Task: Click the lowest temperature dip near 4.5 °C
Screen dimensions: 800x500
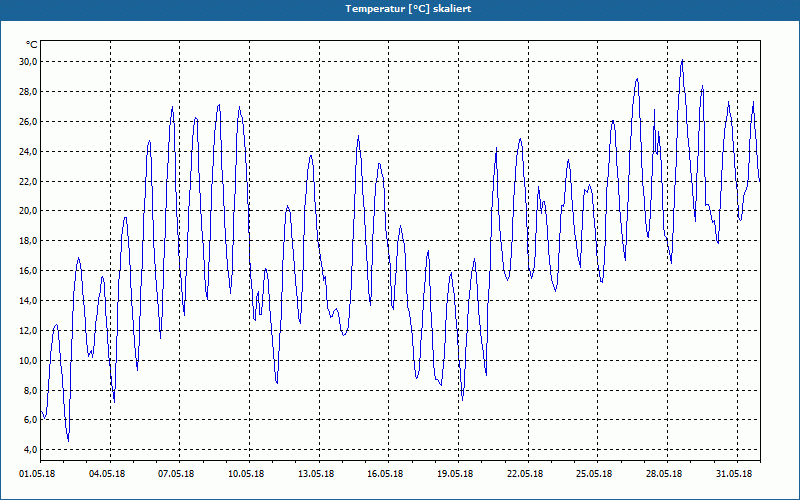Action: [68, 441]
